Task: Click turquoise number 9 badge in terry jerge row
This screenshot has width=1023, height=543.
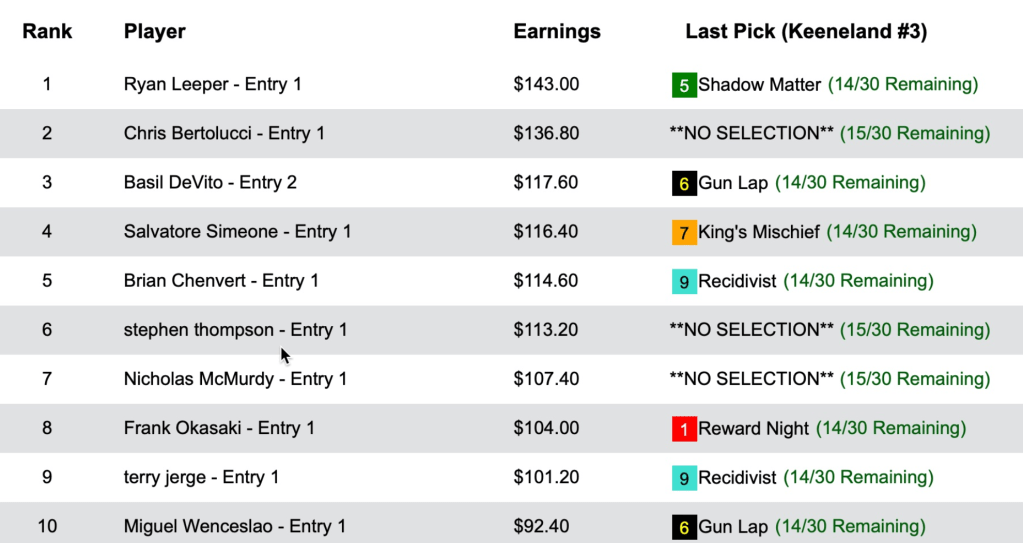Action: click(684, 478)
